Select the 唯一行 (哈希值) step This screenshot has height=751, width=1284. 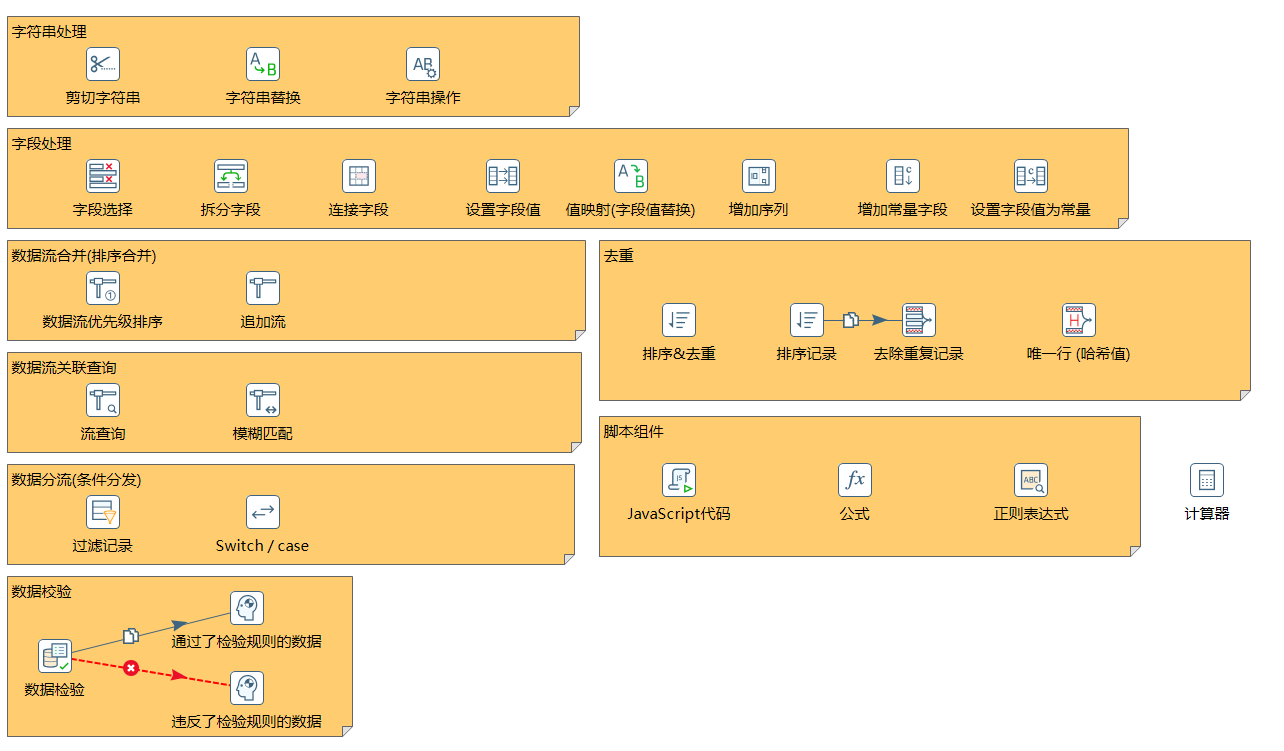pos(1078,320)
